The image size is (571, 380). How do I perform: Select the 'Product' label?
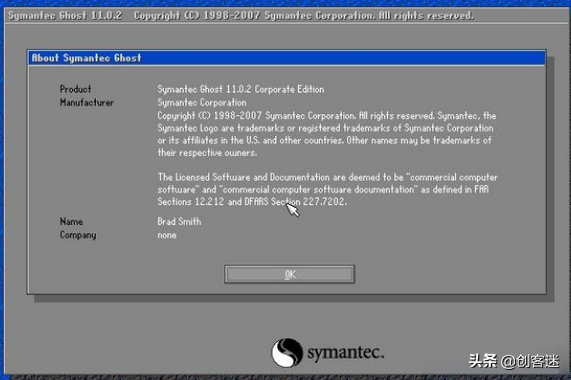(x=75, y=89)
